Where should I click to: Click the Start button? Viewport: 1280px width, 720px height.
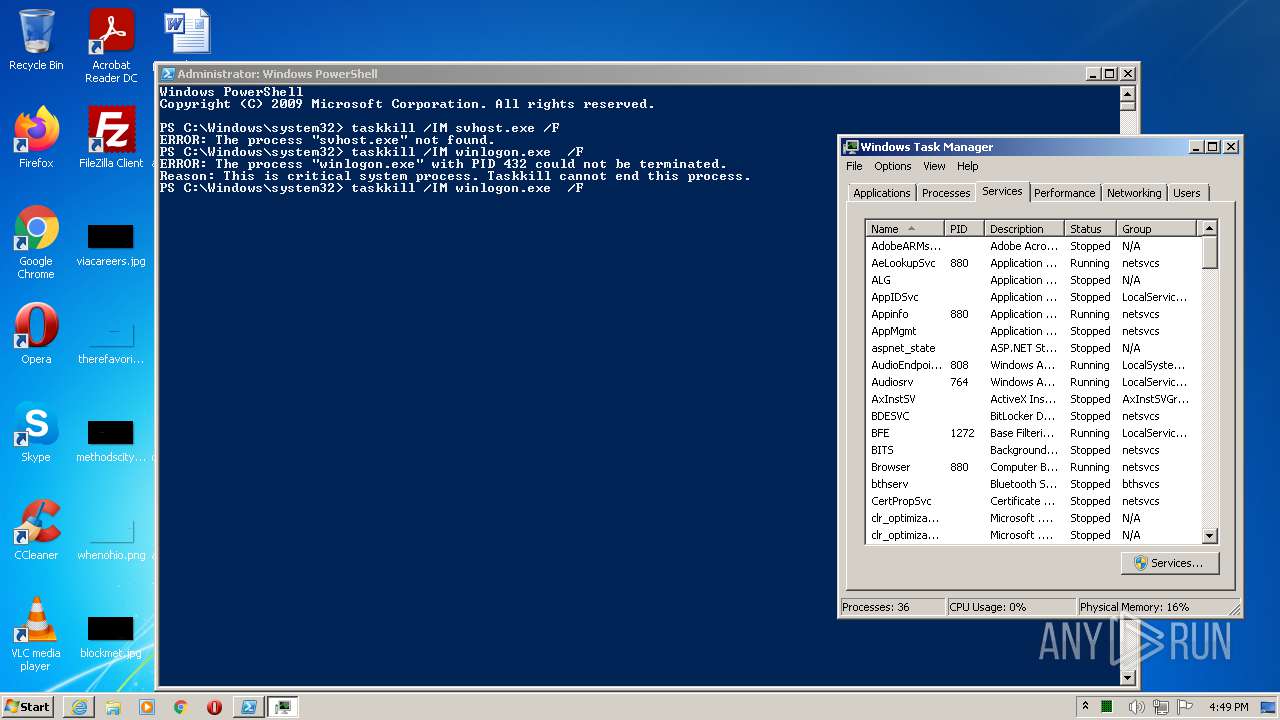27,706
